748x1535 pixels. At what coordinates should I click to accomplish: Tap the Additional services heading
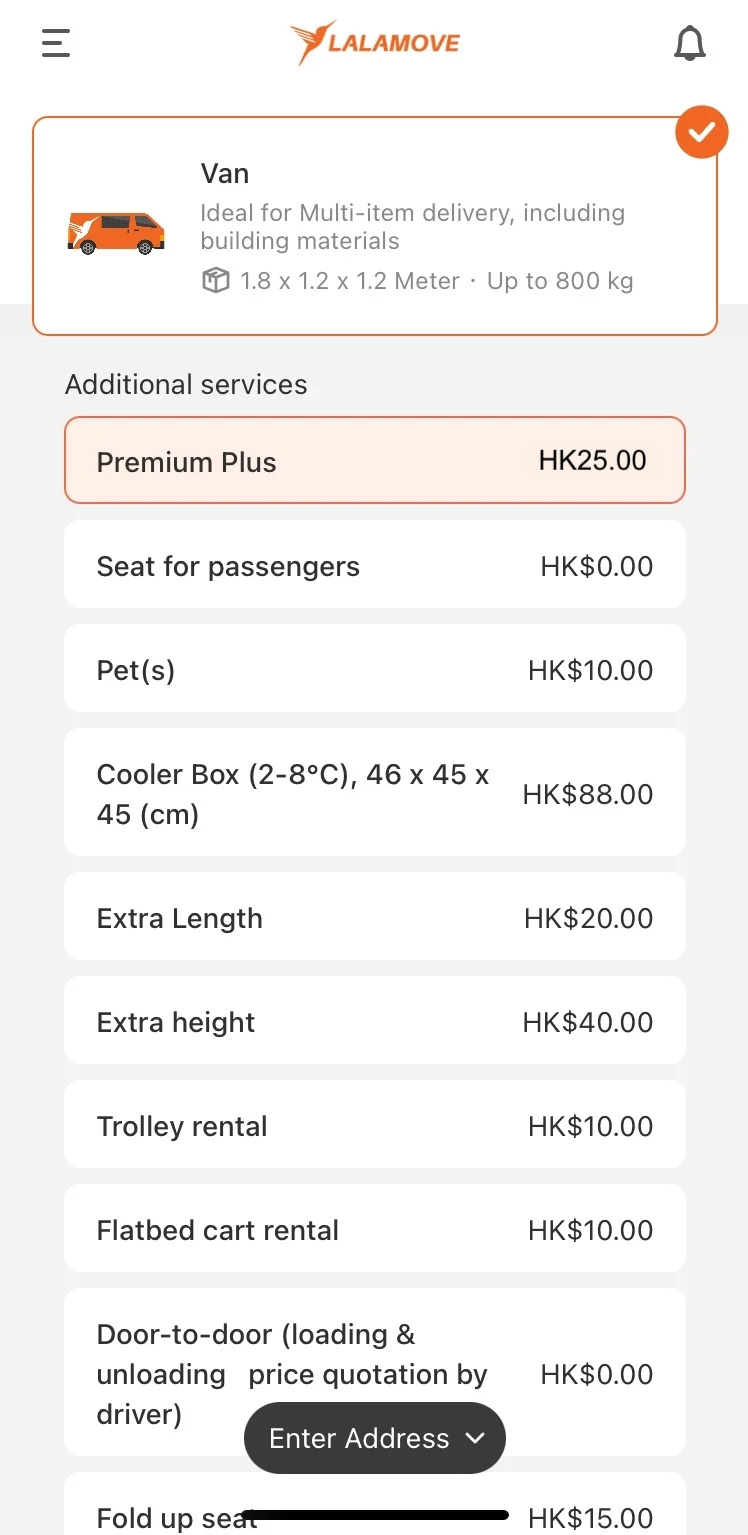click(186, 385)
